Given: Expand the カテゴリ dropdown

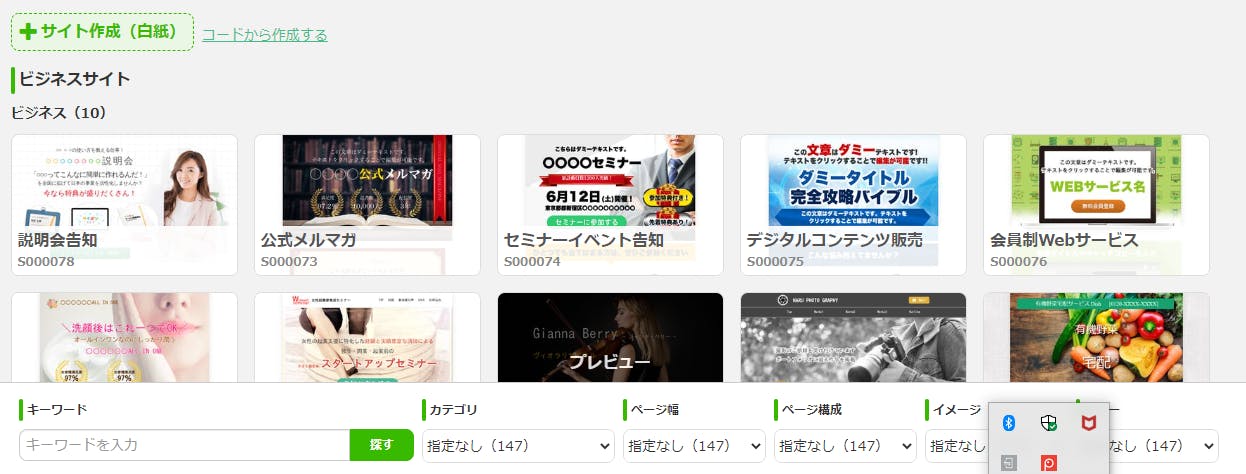Looking at the screenshot, I should tap(518, 445).
